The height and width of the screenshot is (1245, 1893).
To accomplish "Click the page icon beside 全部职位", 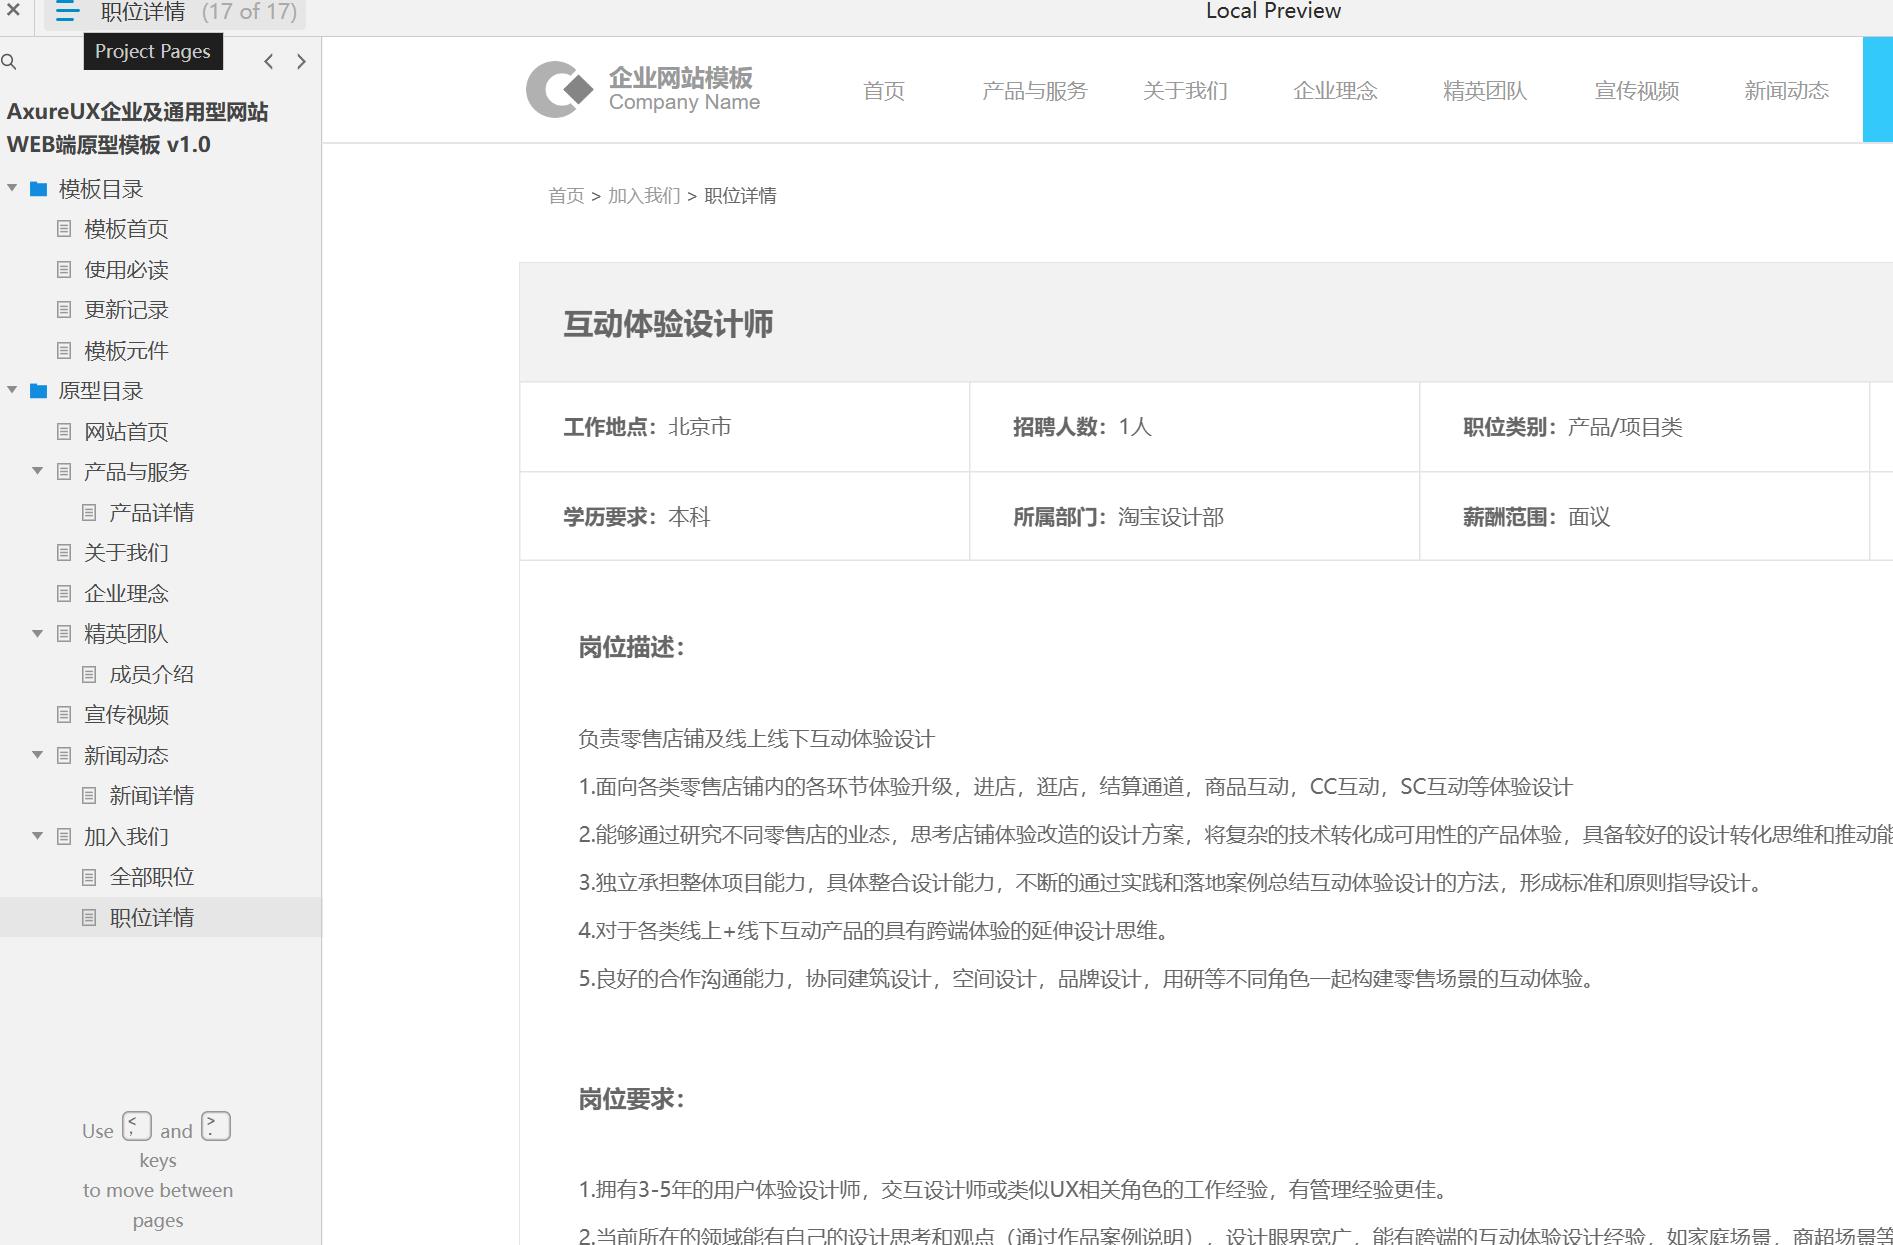I will pyautogui.click(x=89, y=877).
